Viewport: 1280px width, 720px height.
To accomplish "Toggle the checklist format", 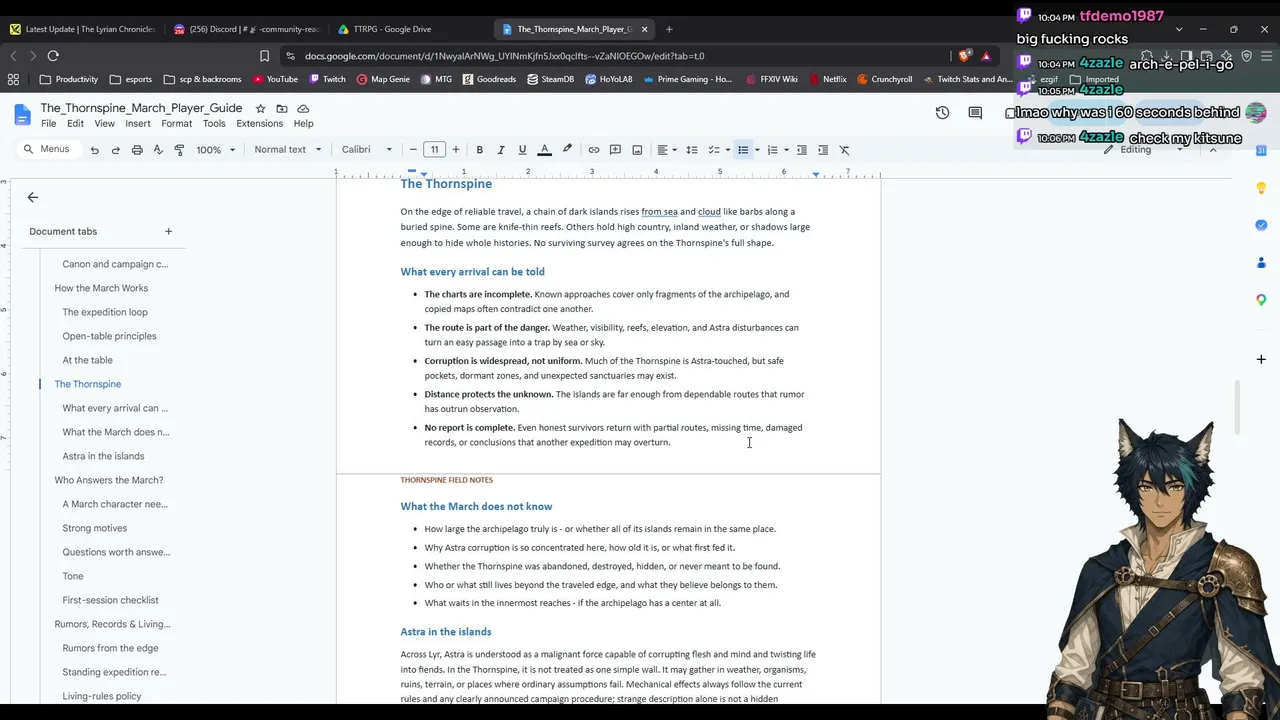I will [x=713, y=150].
